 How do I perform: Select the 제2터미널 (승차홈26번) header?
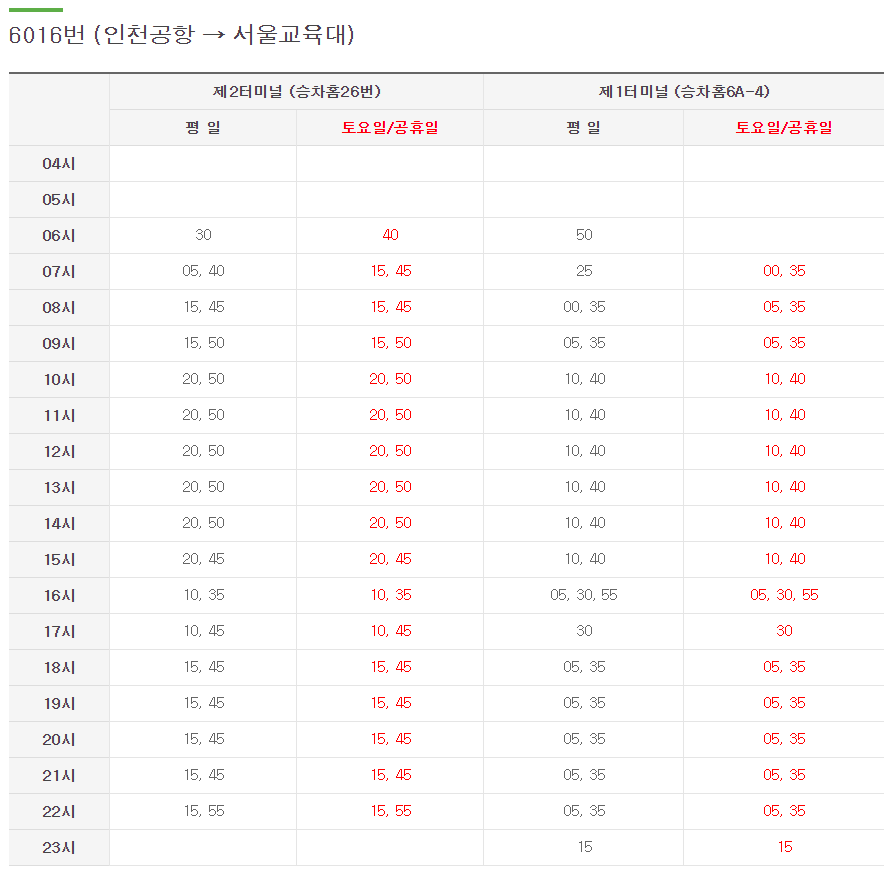point(296,91)
